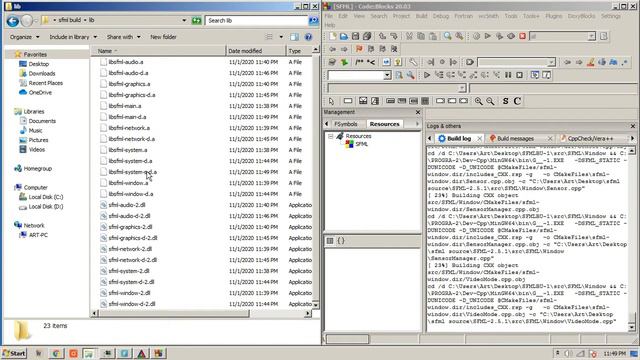The image size is (640, 360).
Task: Click the New file icon in Code::Blocks
Action: tap(333, 36)
